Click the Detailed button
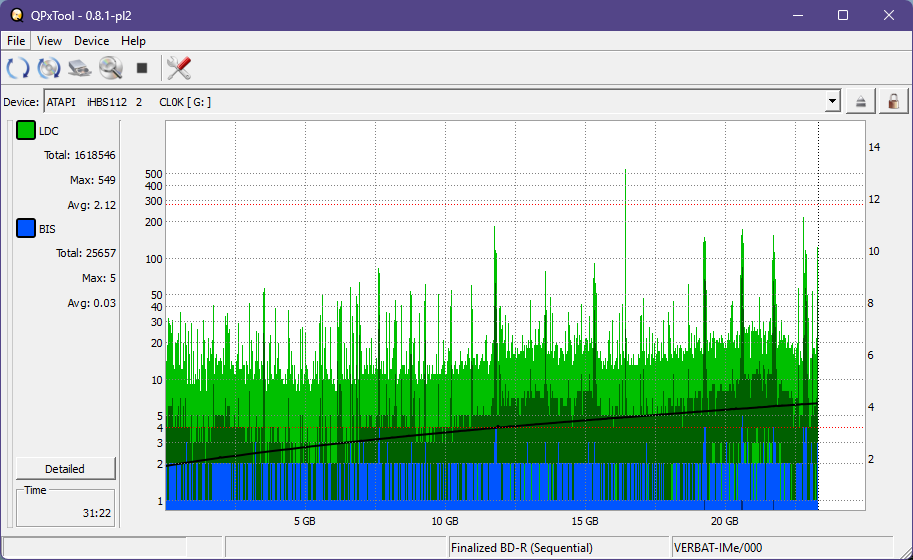Viewport: 913px width, 560px height. click(x=65, y=469)
